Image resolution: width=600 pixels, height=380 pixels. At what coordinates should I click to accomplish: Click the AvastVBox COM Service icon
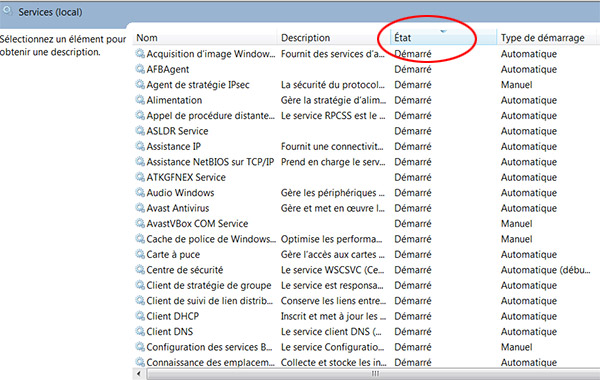(140, 223)
